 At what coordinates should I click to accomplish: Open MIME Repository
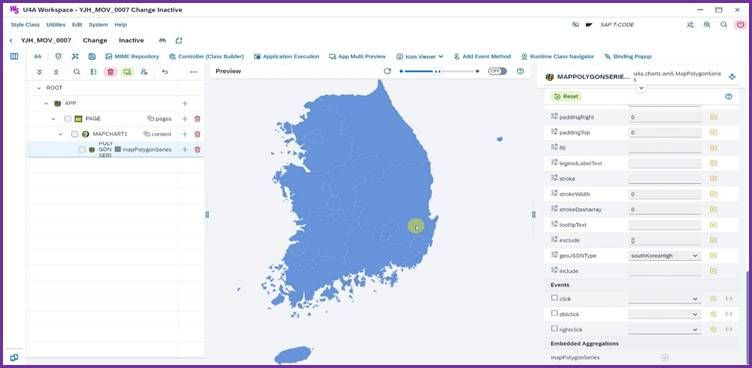click(x=132, y=56)
